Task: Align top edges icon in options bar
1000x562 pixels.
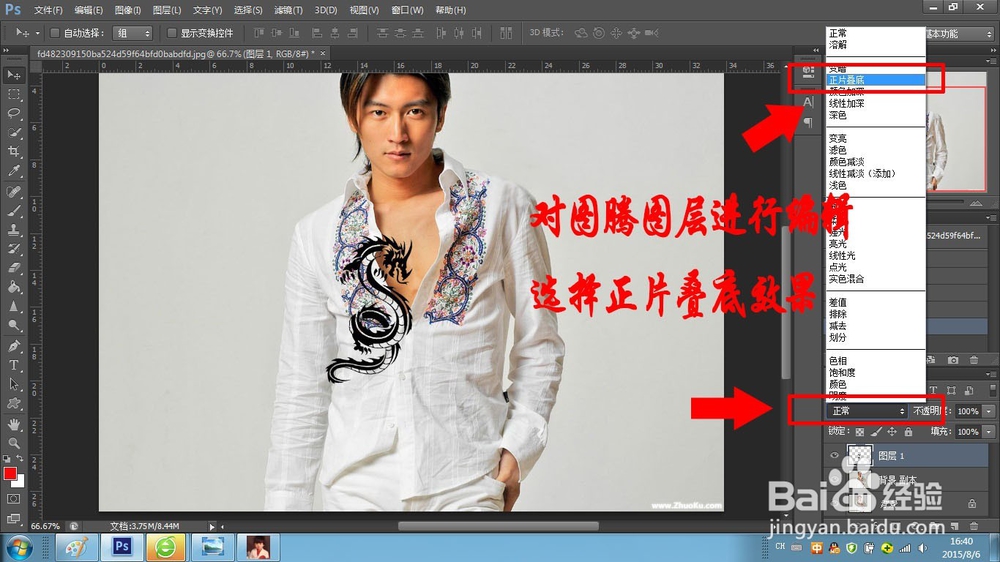Action: 259,33
